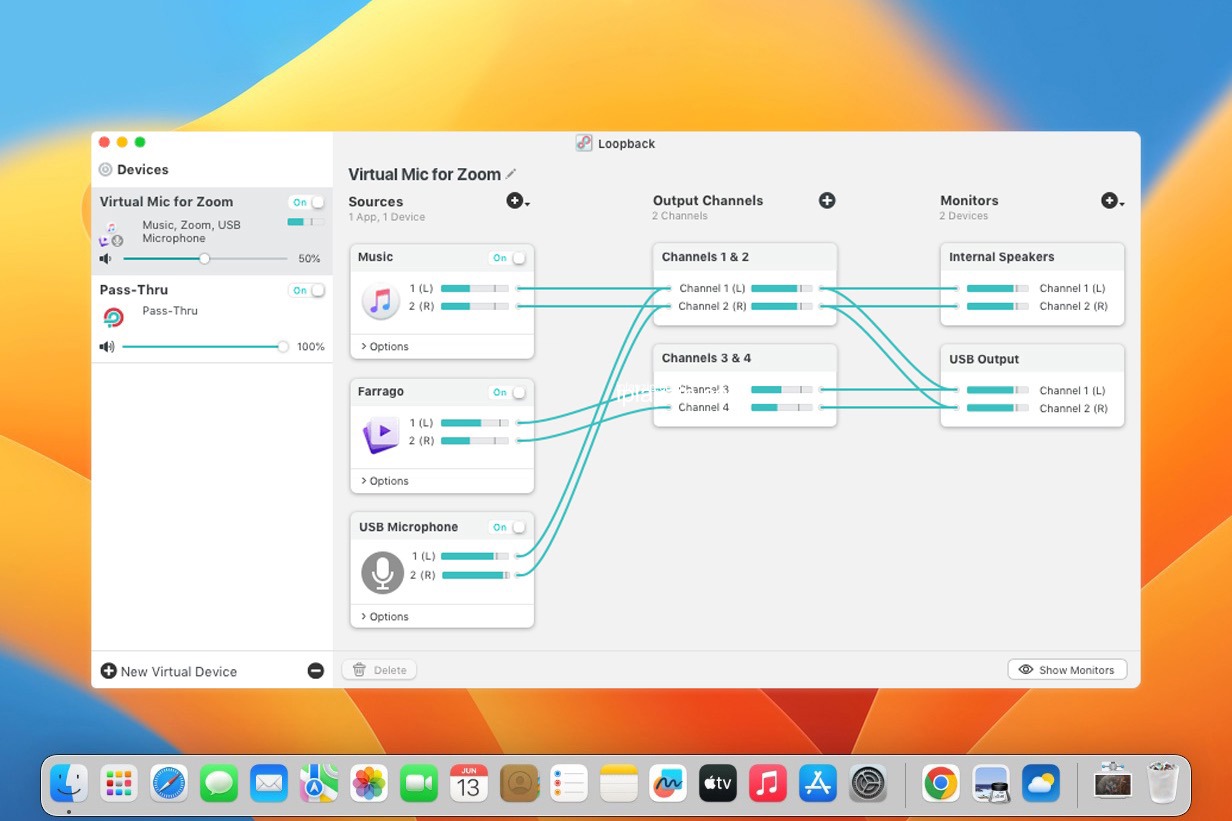Click Channel 4 in Channels 3 & 4
Image resolution: width=1232 pixels, height=821 pixels.
(704, 407)
